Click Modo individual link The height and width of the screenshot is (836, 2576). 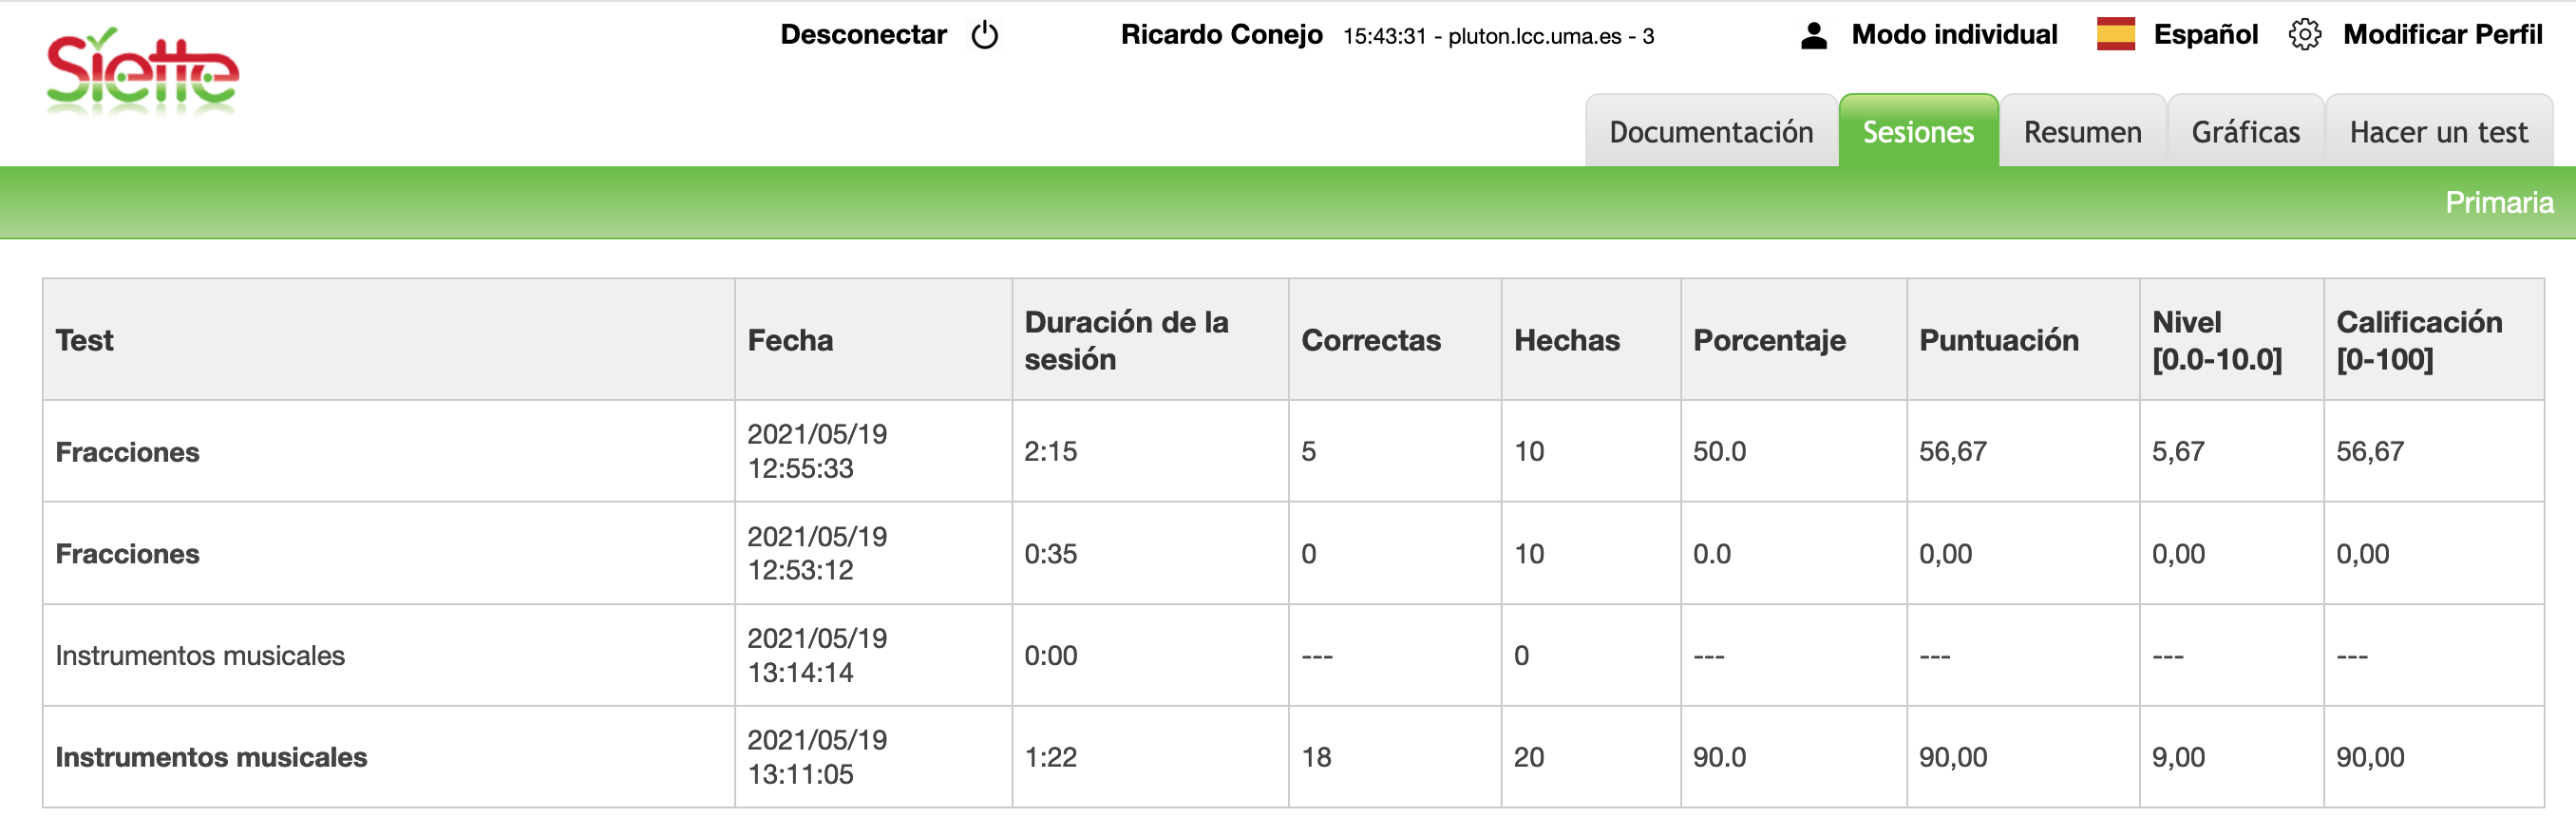[x=1954, y=35]
